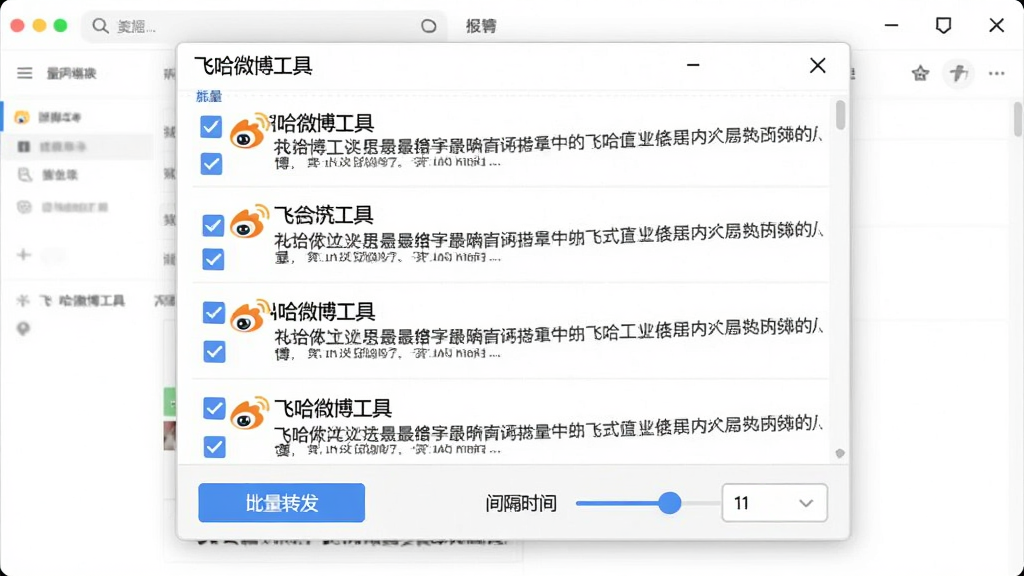1024x576 pixels.
Task: Select the fourth row title 飞哈微博工具
Action: pos(332,409)
